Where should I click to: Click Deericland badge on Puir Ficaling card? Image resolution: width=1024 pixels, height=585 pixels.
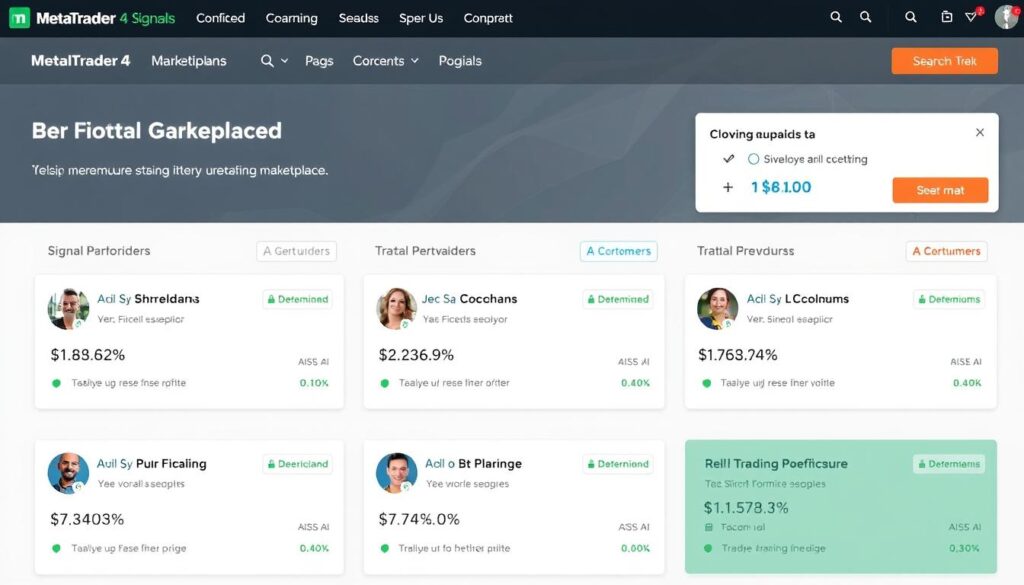click(297, 464)
